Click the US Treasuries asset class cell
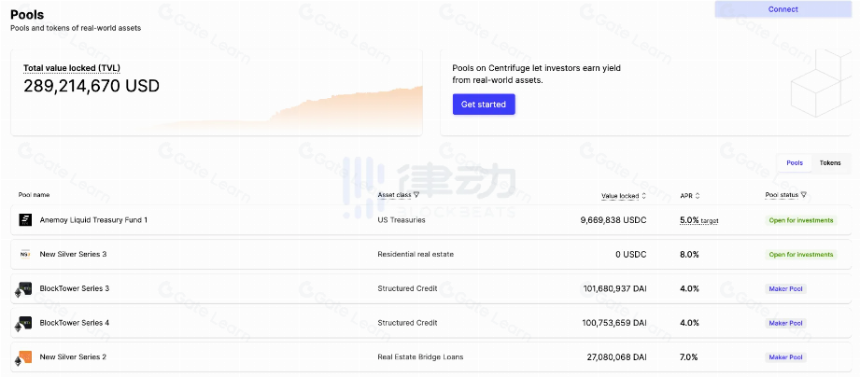Screen dimensions: 860x377 [x=401, y=220]
